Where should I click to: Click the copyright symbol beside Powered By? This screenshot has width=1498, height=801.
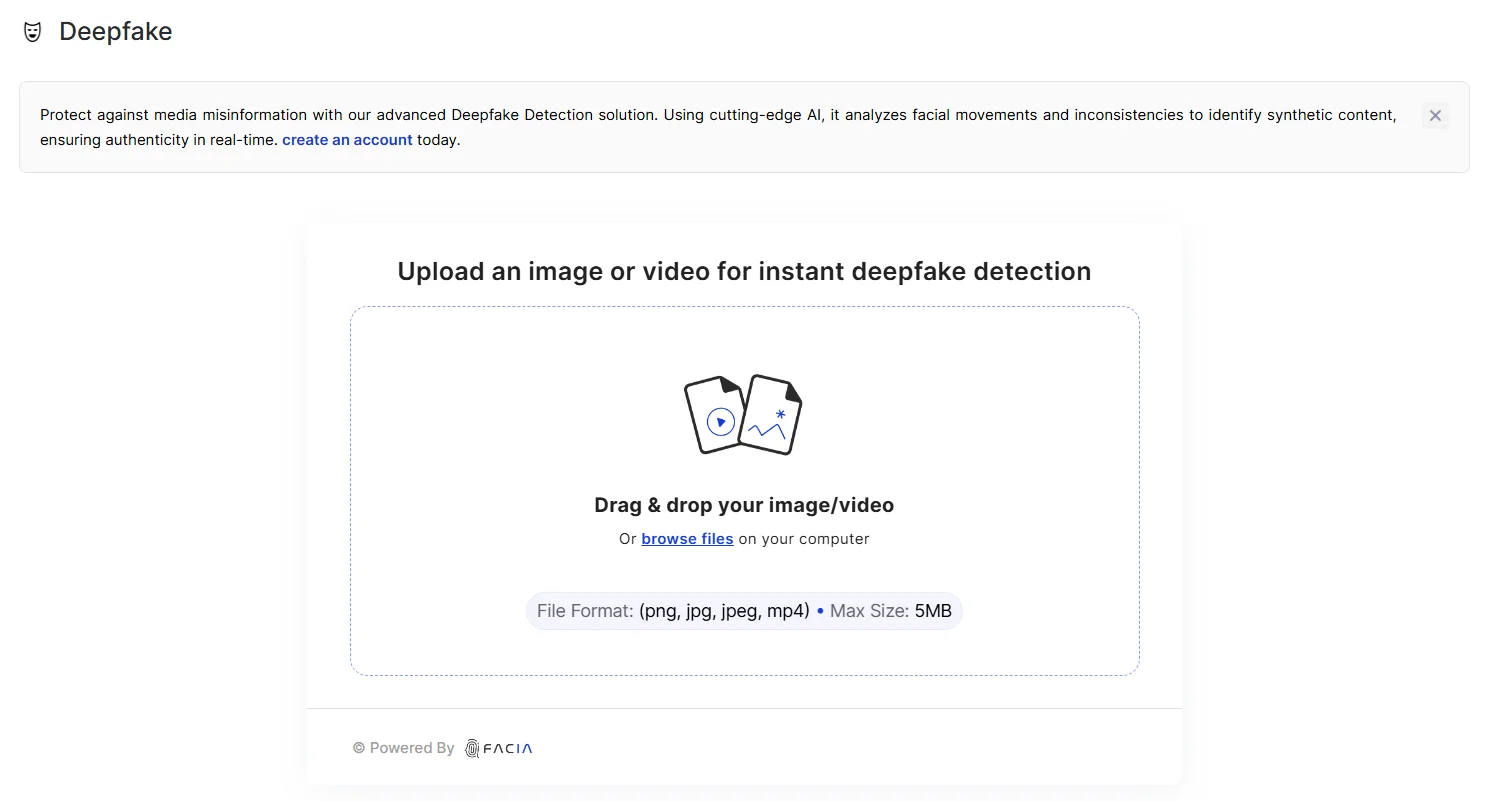(x=358, y=748)
